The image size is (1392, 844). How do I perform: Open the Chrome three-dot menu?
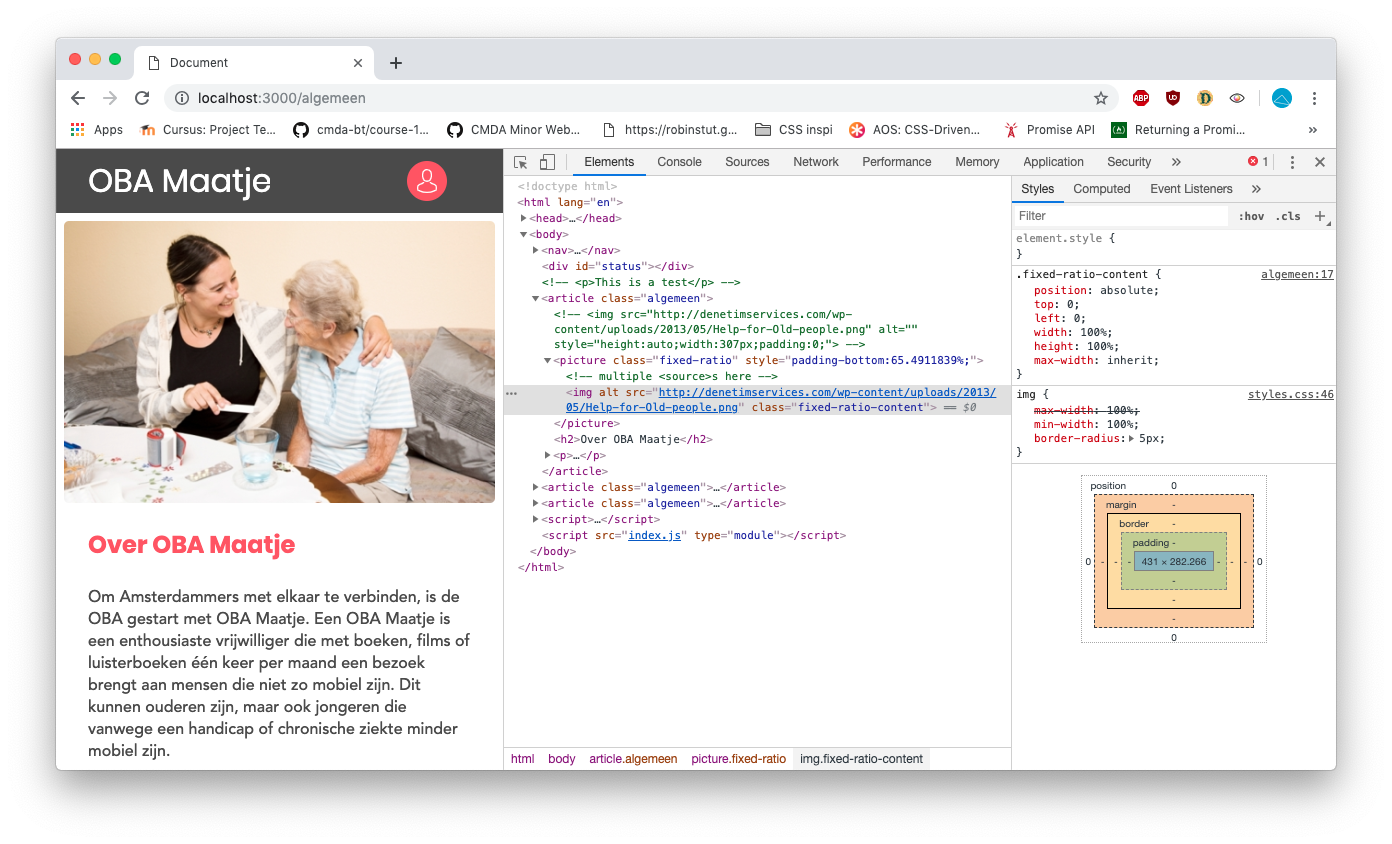click(1315, 98)
